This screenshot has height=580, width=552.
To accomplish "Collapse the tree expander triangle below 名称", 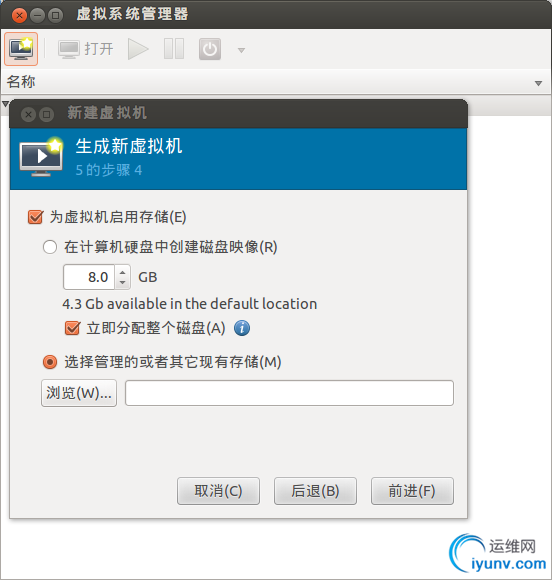I will click(5, 104).
